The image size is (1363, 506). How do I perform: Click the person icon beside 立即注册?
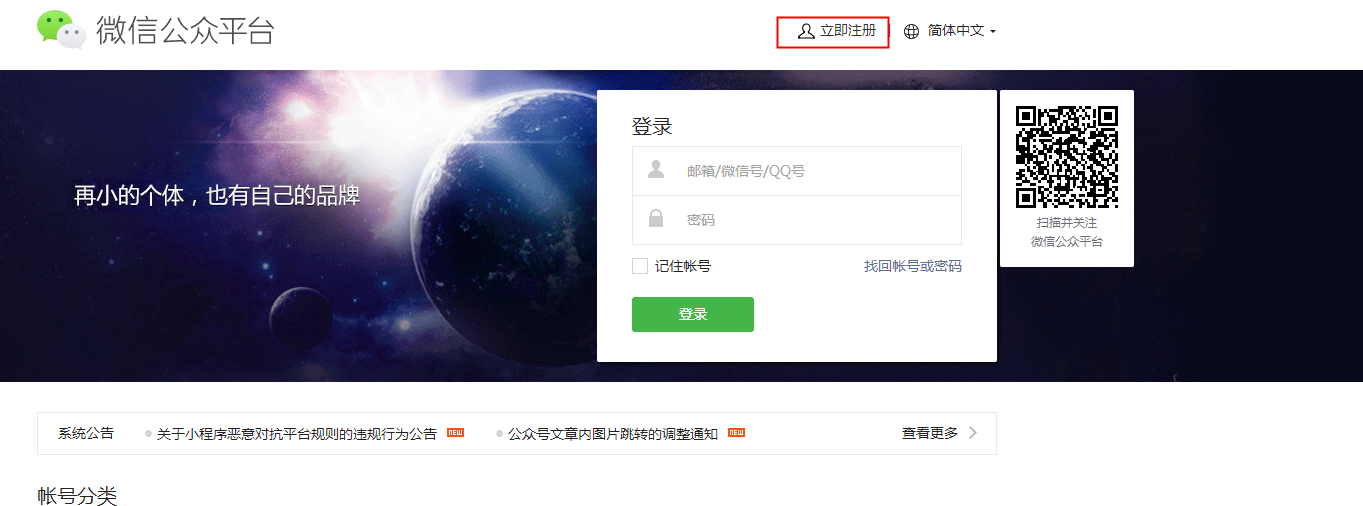coord(806,31)
